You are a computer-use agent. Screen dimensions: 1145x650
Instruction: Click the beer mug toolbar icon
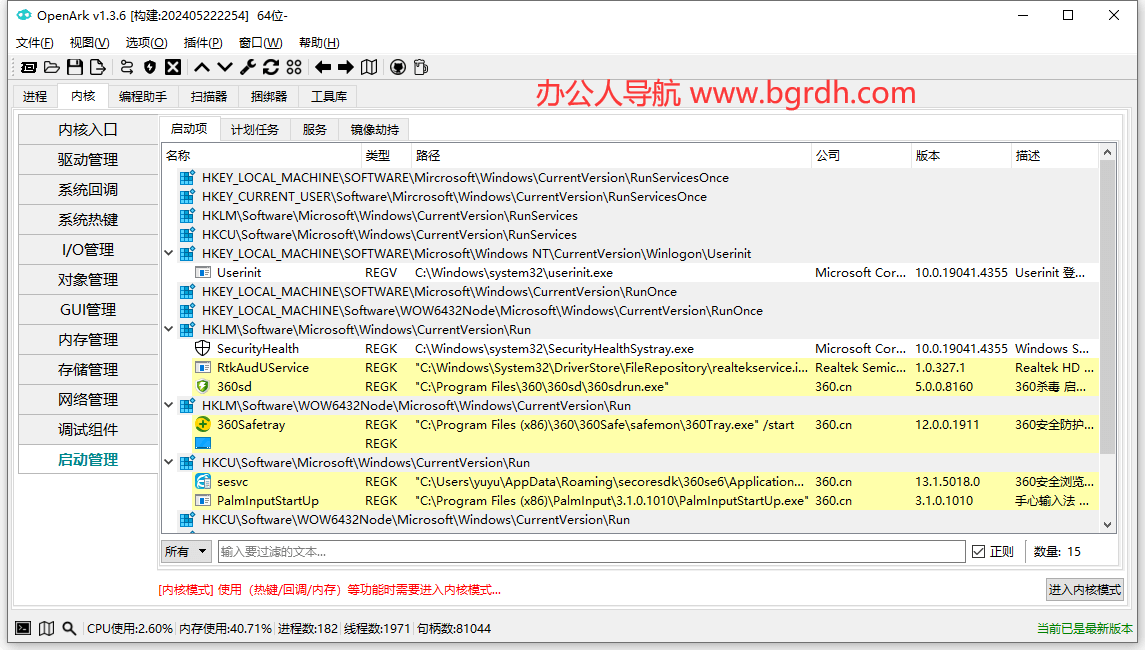421,68
